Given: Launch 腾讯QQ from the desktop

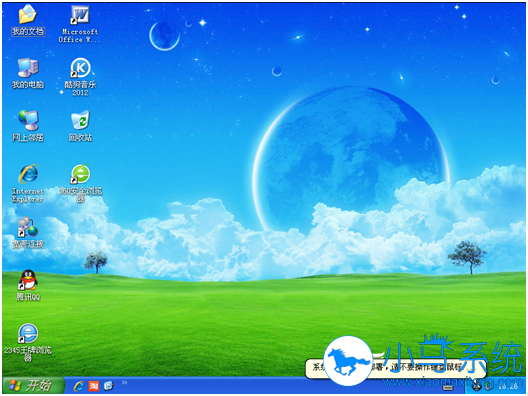Looking at the screenshot, I should 28,285.
